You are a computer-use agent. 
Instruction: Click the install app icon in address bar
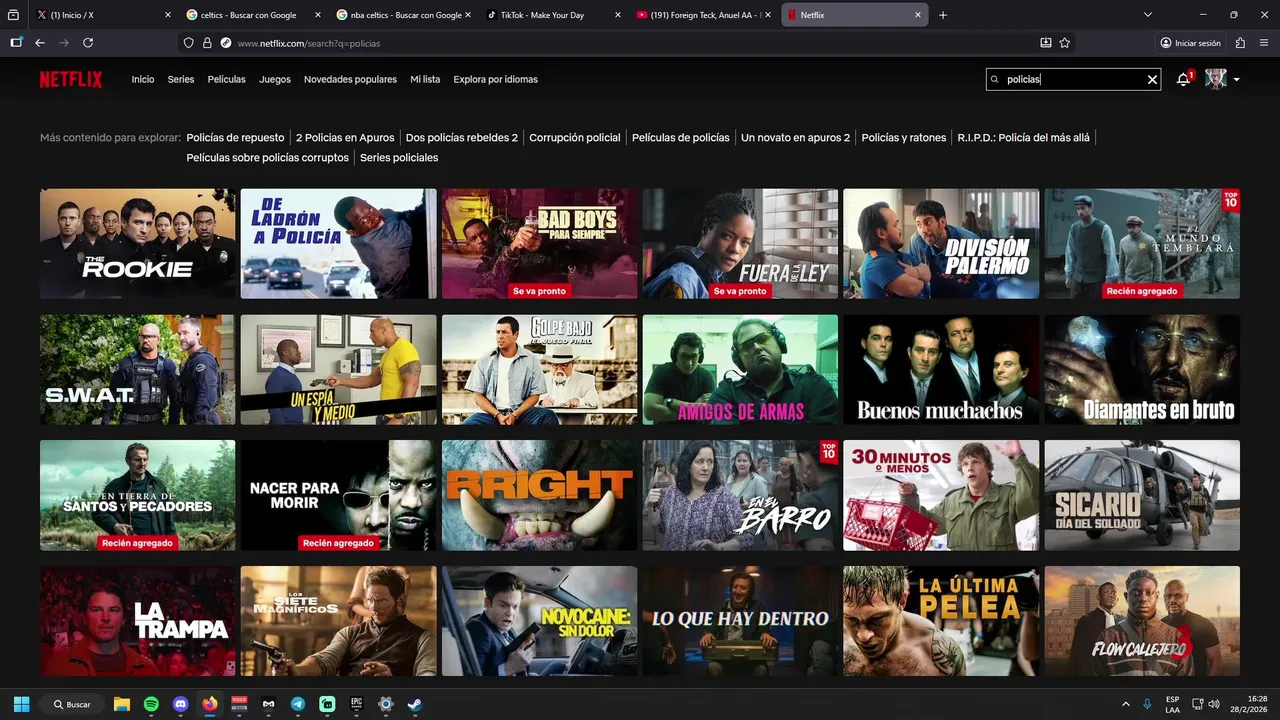(1046, 43)
